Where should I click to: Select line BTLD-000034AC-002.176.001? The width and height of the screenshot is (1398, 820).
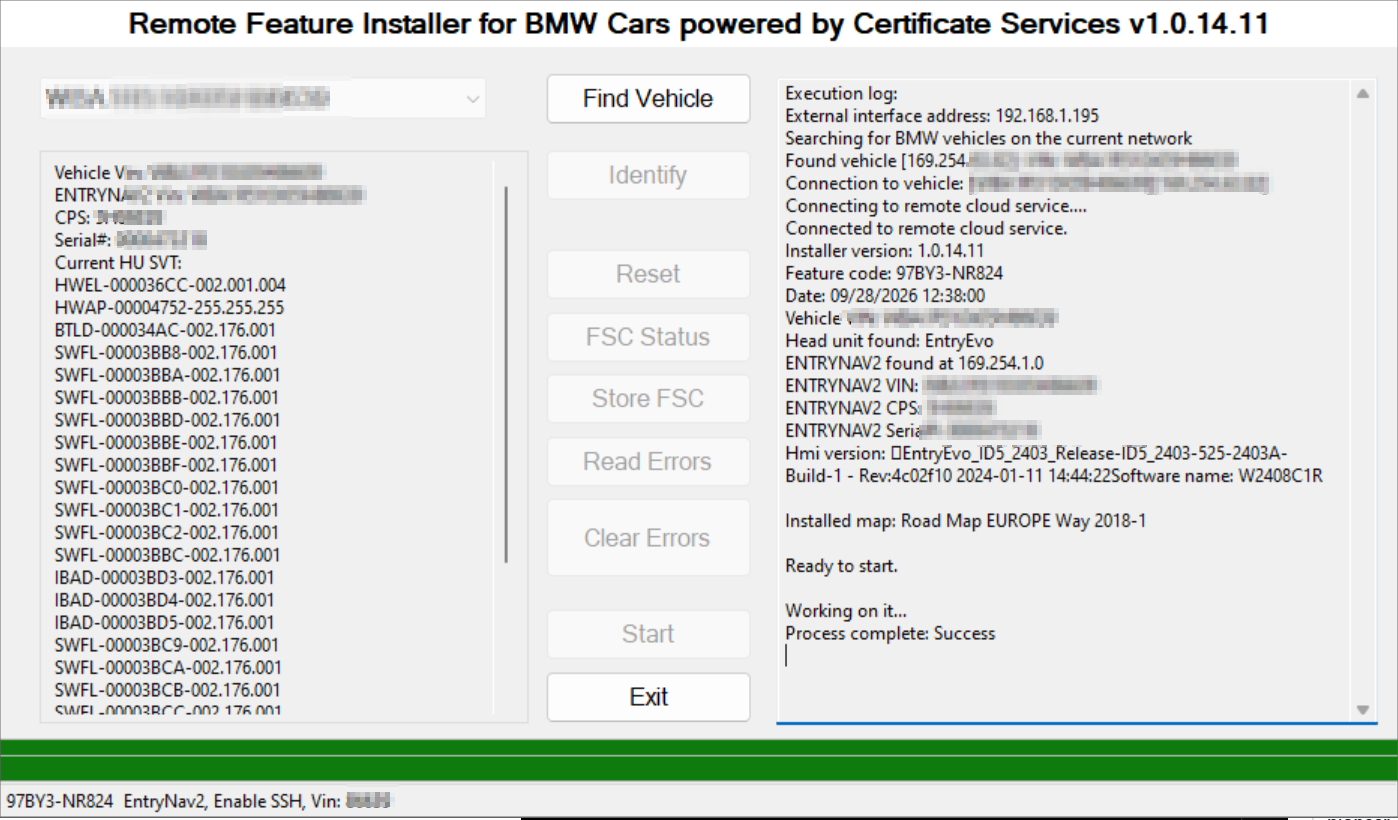[165, 330]
